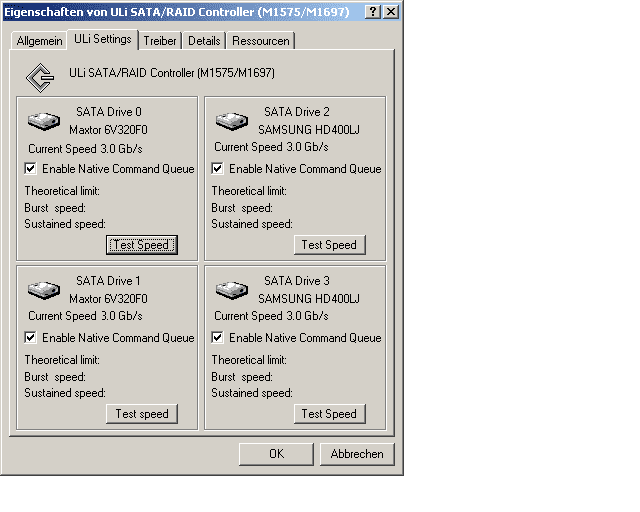Screen dimensions: 640x512
Task: Click 'Burst speed:' label of Drive 2
Action: [x=242, y=208]
